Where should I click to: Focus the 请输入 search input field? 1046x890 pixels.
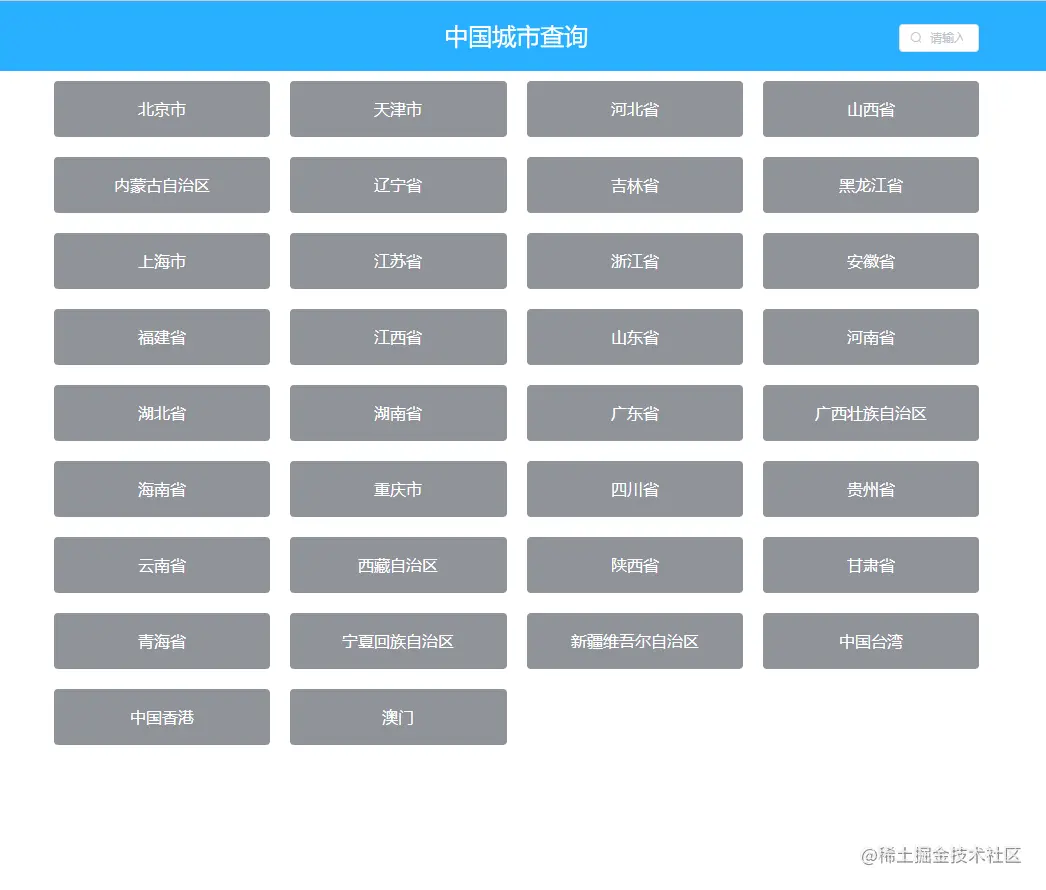click(x=939, y=38)
